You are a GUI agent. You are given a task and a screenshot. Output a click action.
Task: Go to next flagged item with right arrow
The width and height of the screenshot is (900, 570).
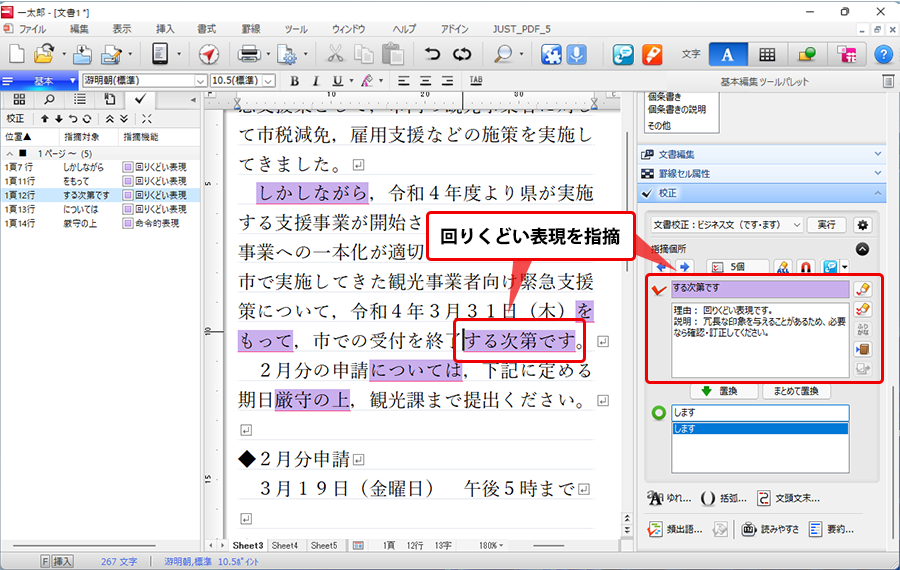686,267
